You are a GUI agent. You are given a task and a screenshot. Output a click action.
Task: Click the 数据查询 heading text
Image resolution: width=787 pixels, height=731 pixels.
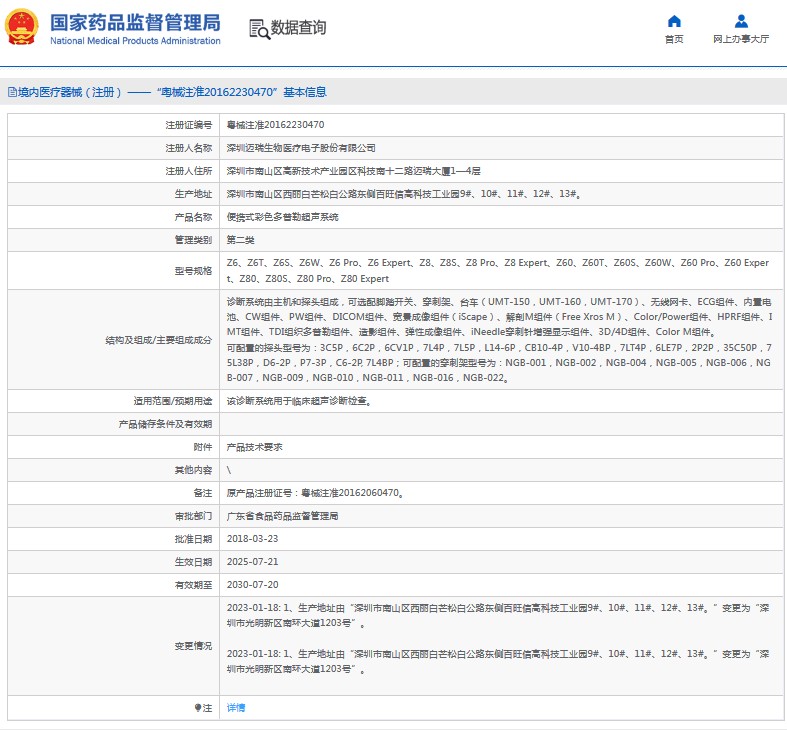[x=298, y=28]
